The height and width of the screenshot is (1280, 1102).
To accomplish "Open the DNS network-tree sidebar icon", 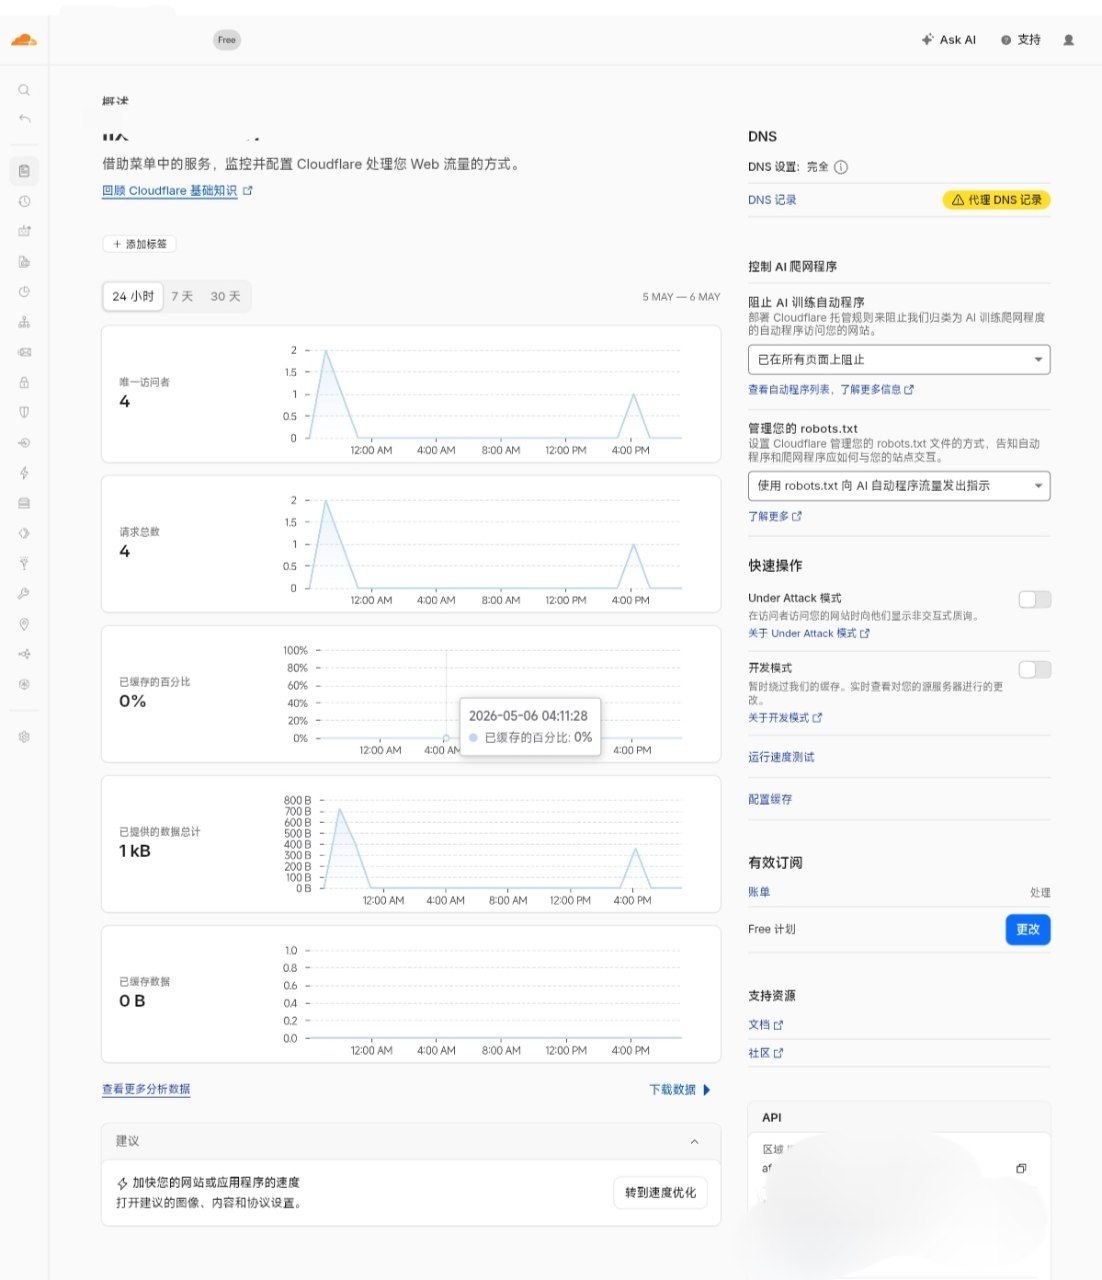I will click(x=24, y=322).
